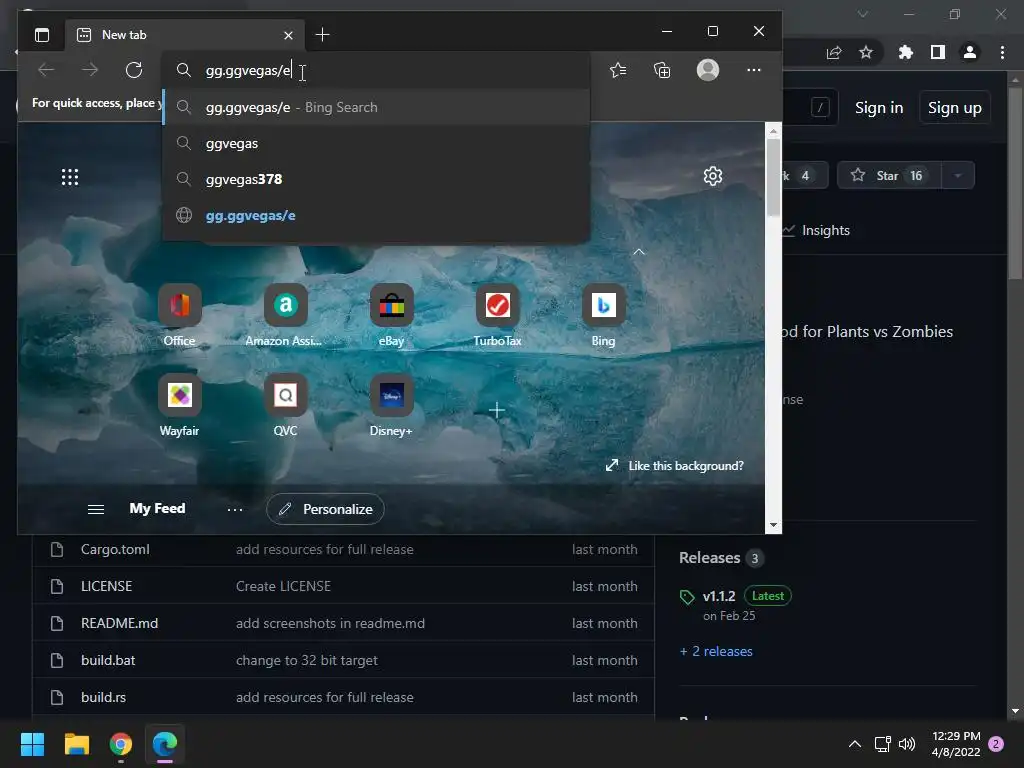Refresh the Edge page
The width and height of the screenshot is (1024, 768).
(134, 70)
